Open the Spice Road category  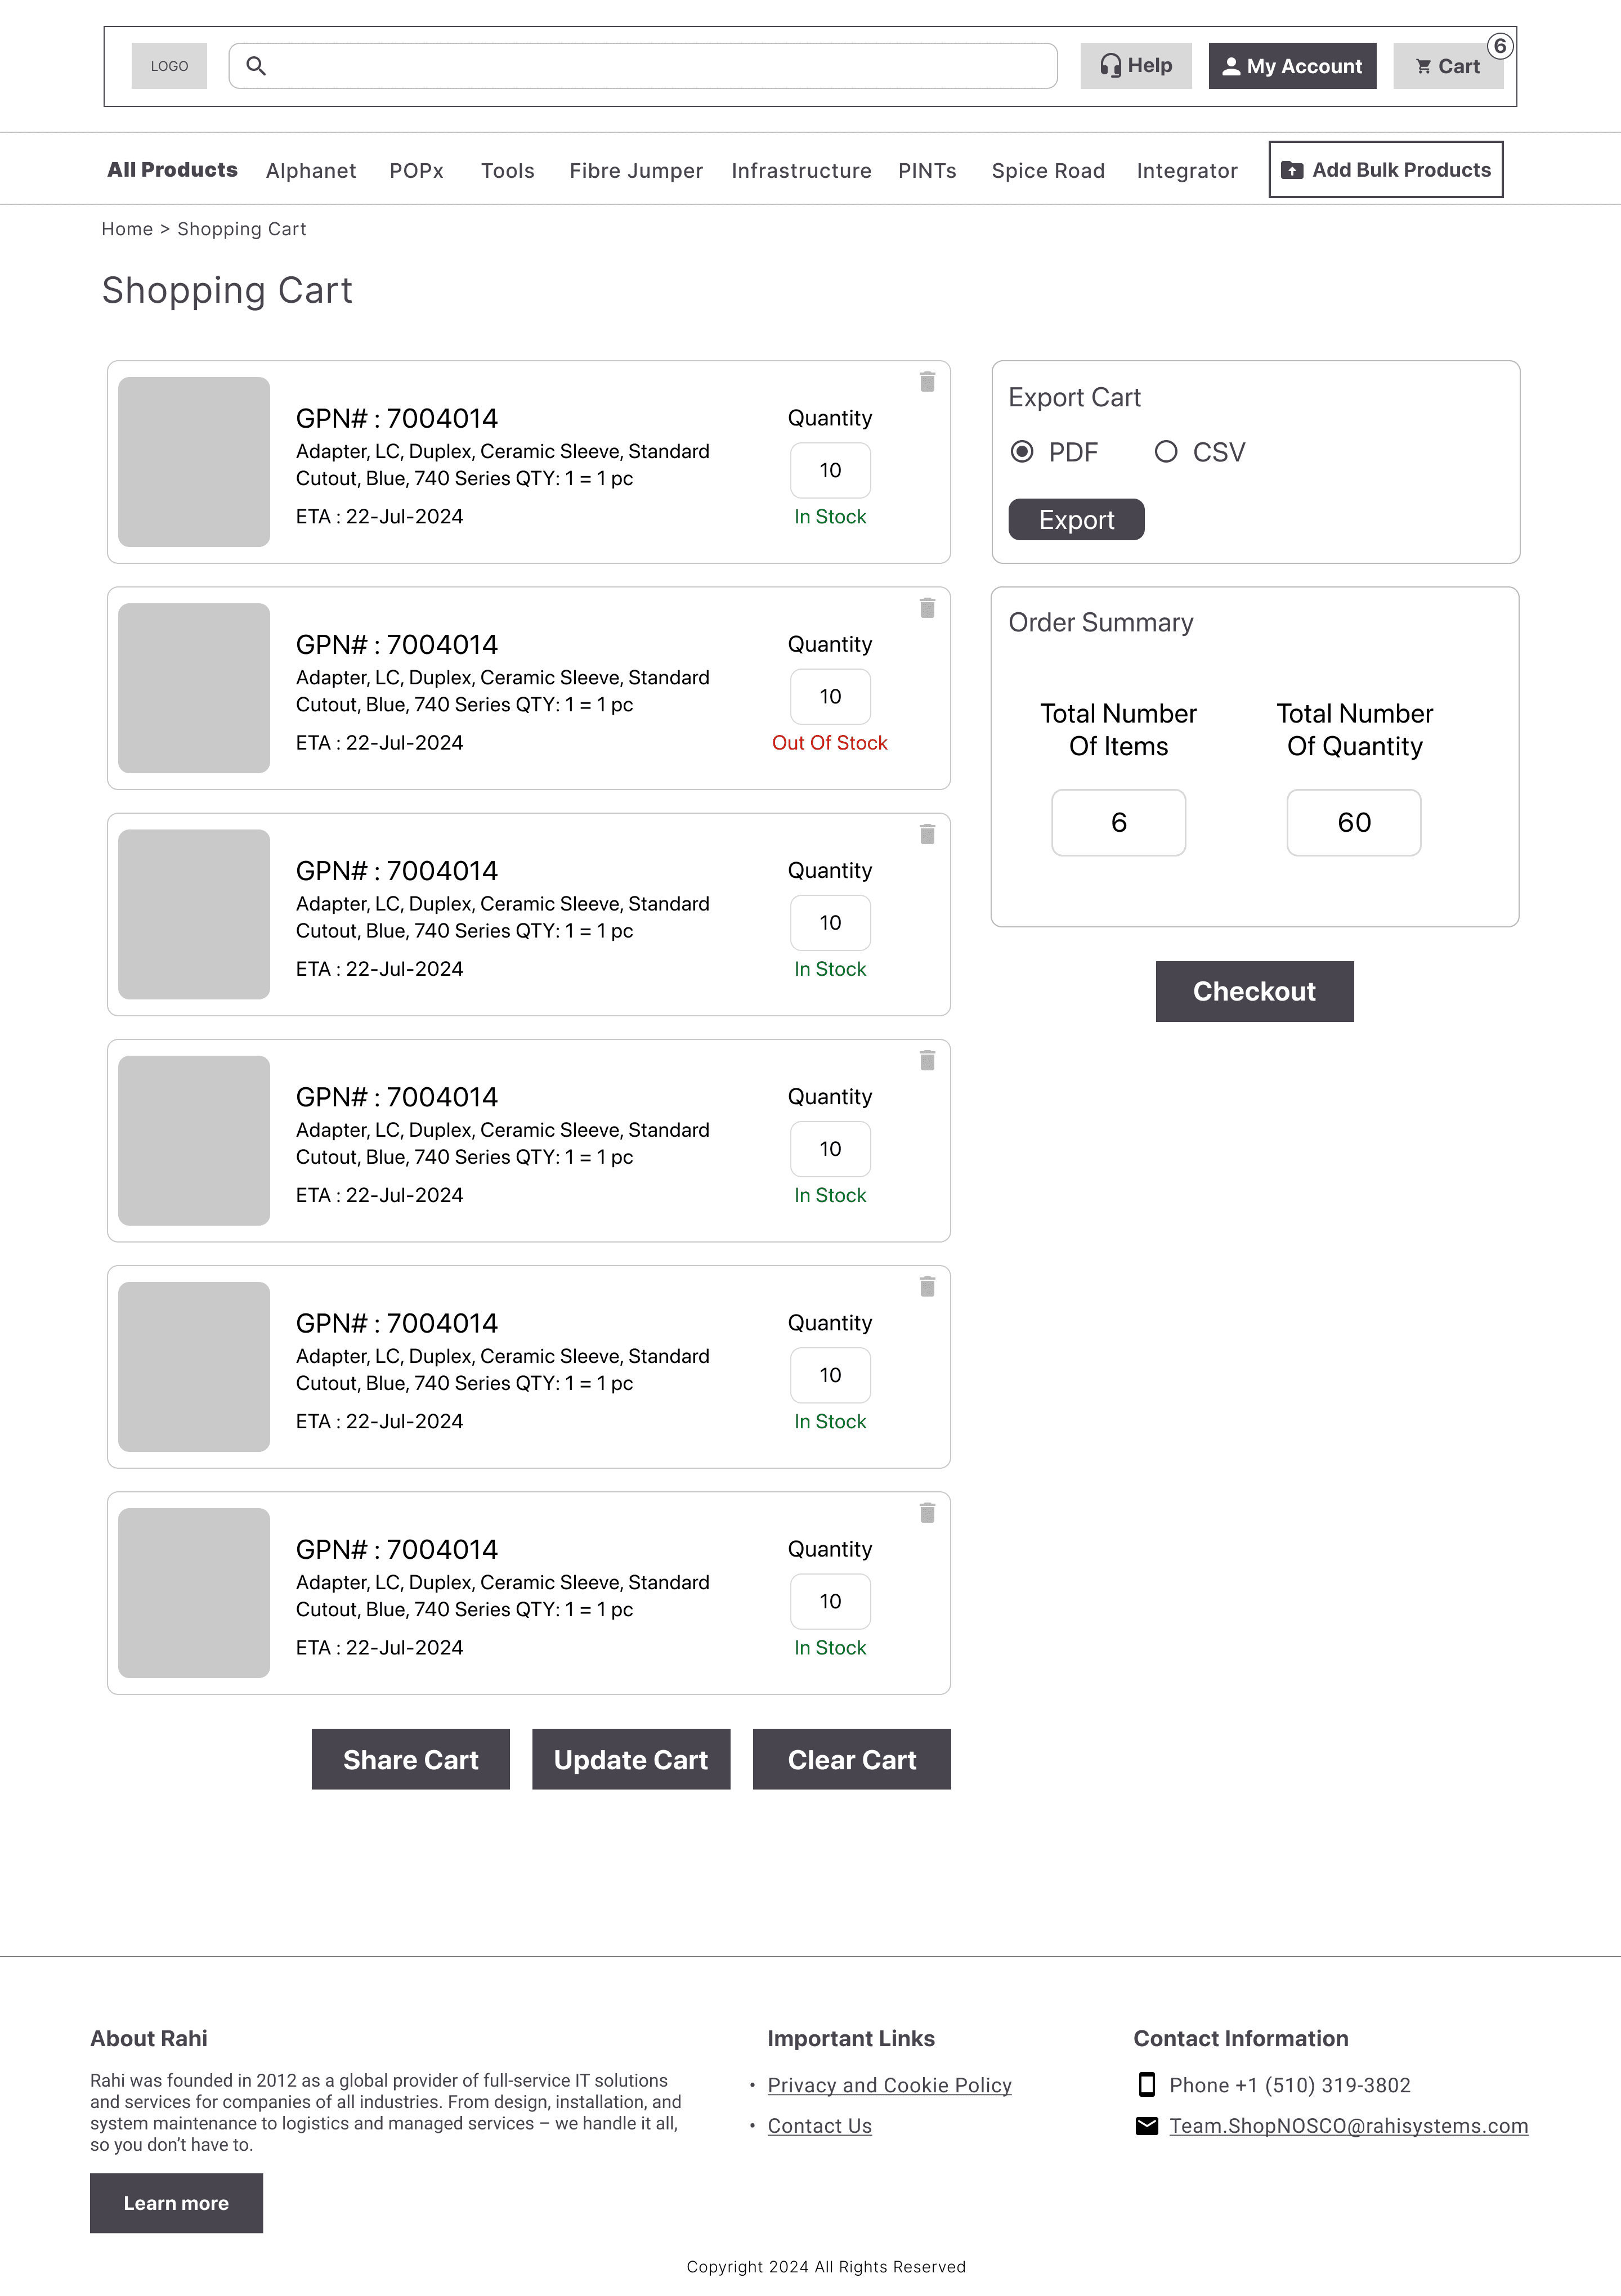click(1048, 171)
